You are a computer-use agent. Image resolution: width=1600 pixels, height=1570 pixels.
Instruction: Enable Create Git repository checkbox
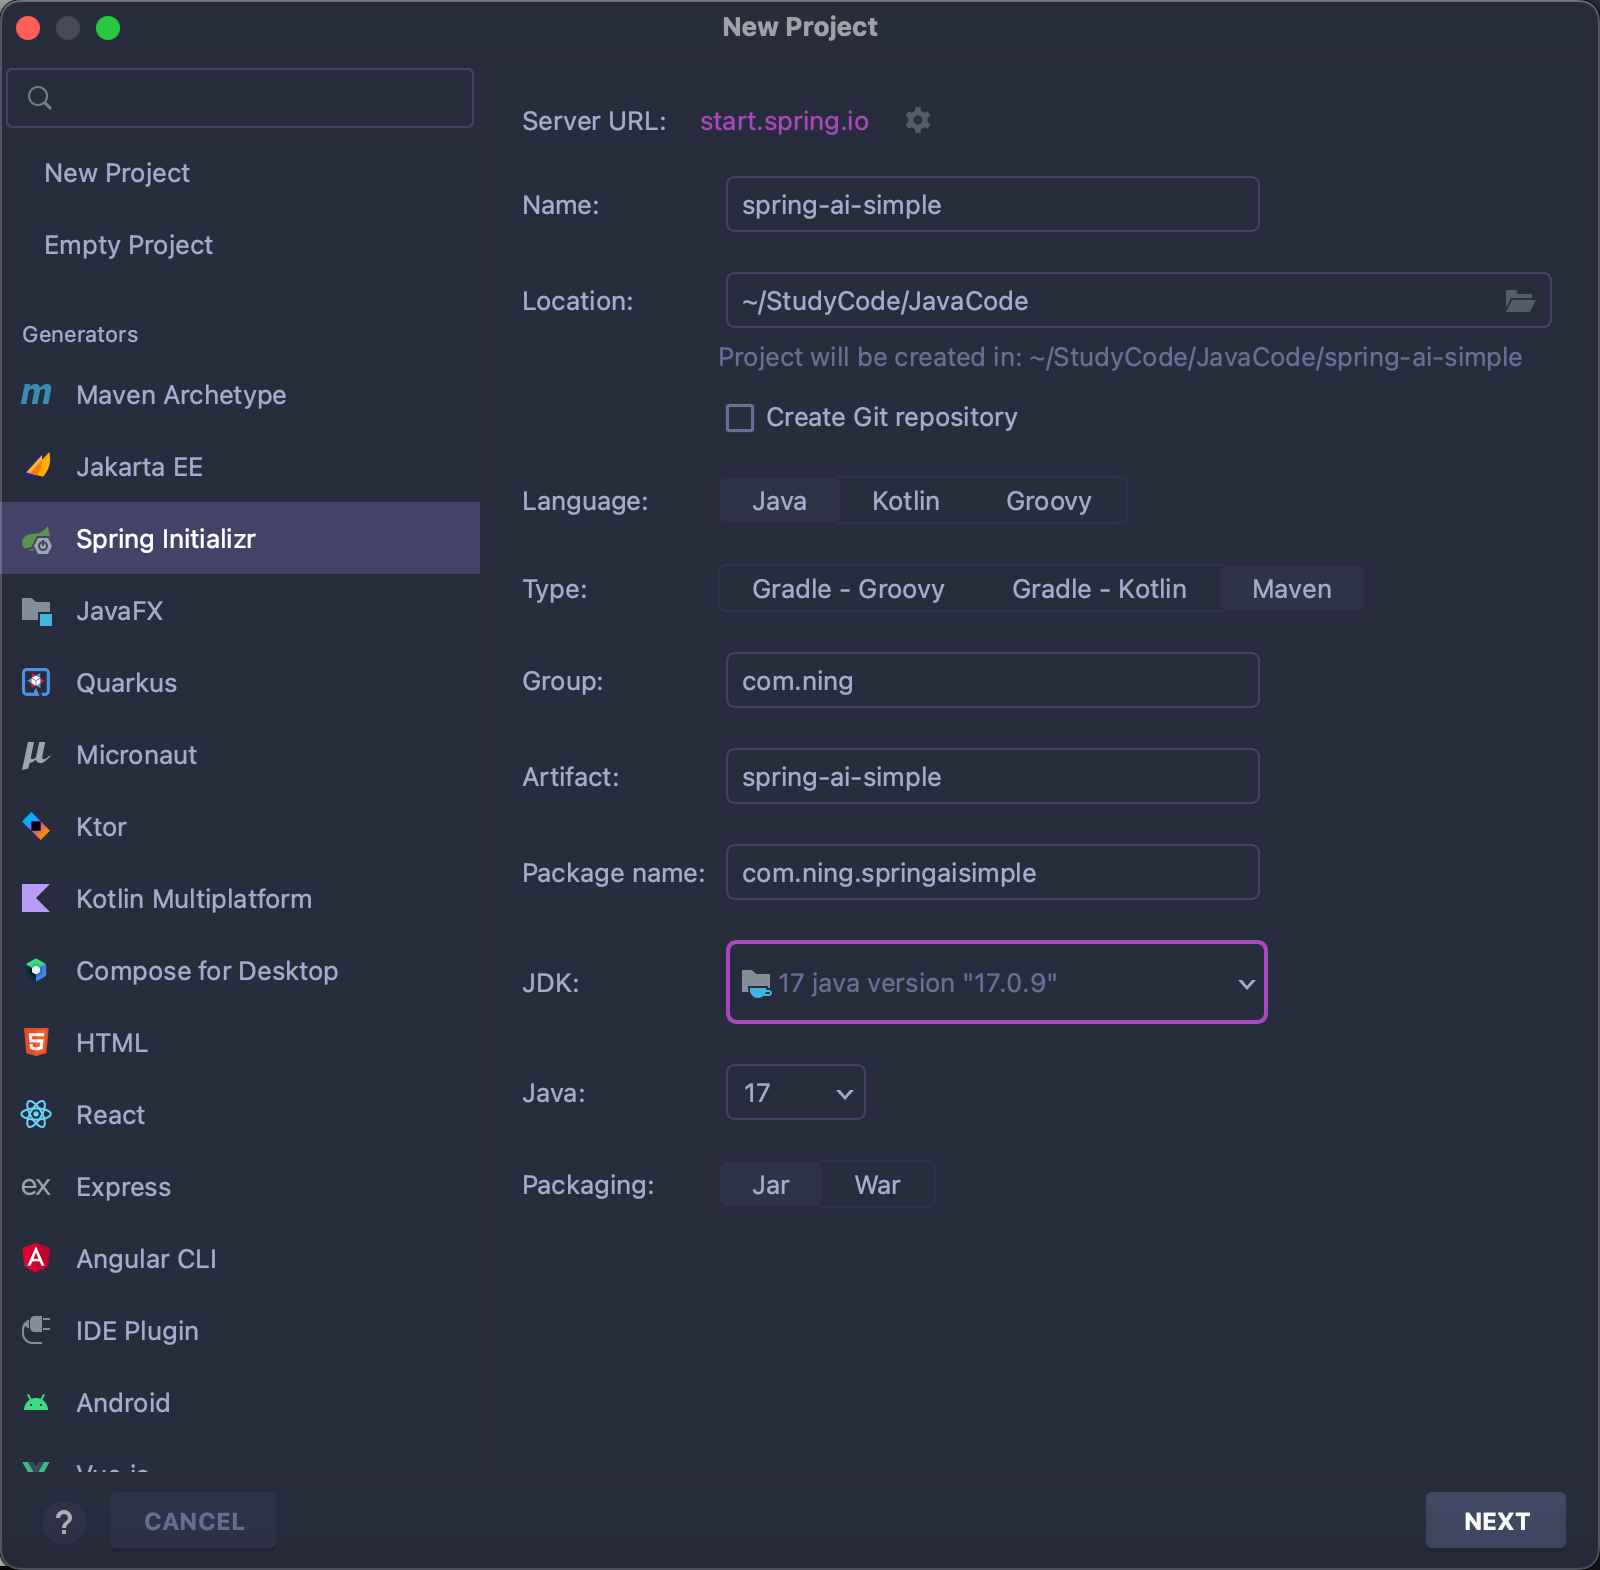(x=740, y=418)
